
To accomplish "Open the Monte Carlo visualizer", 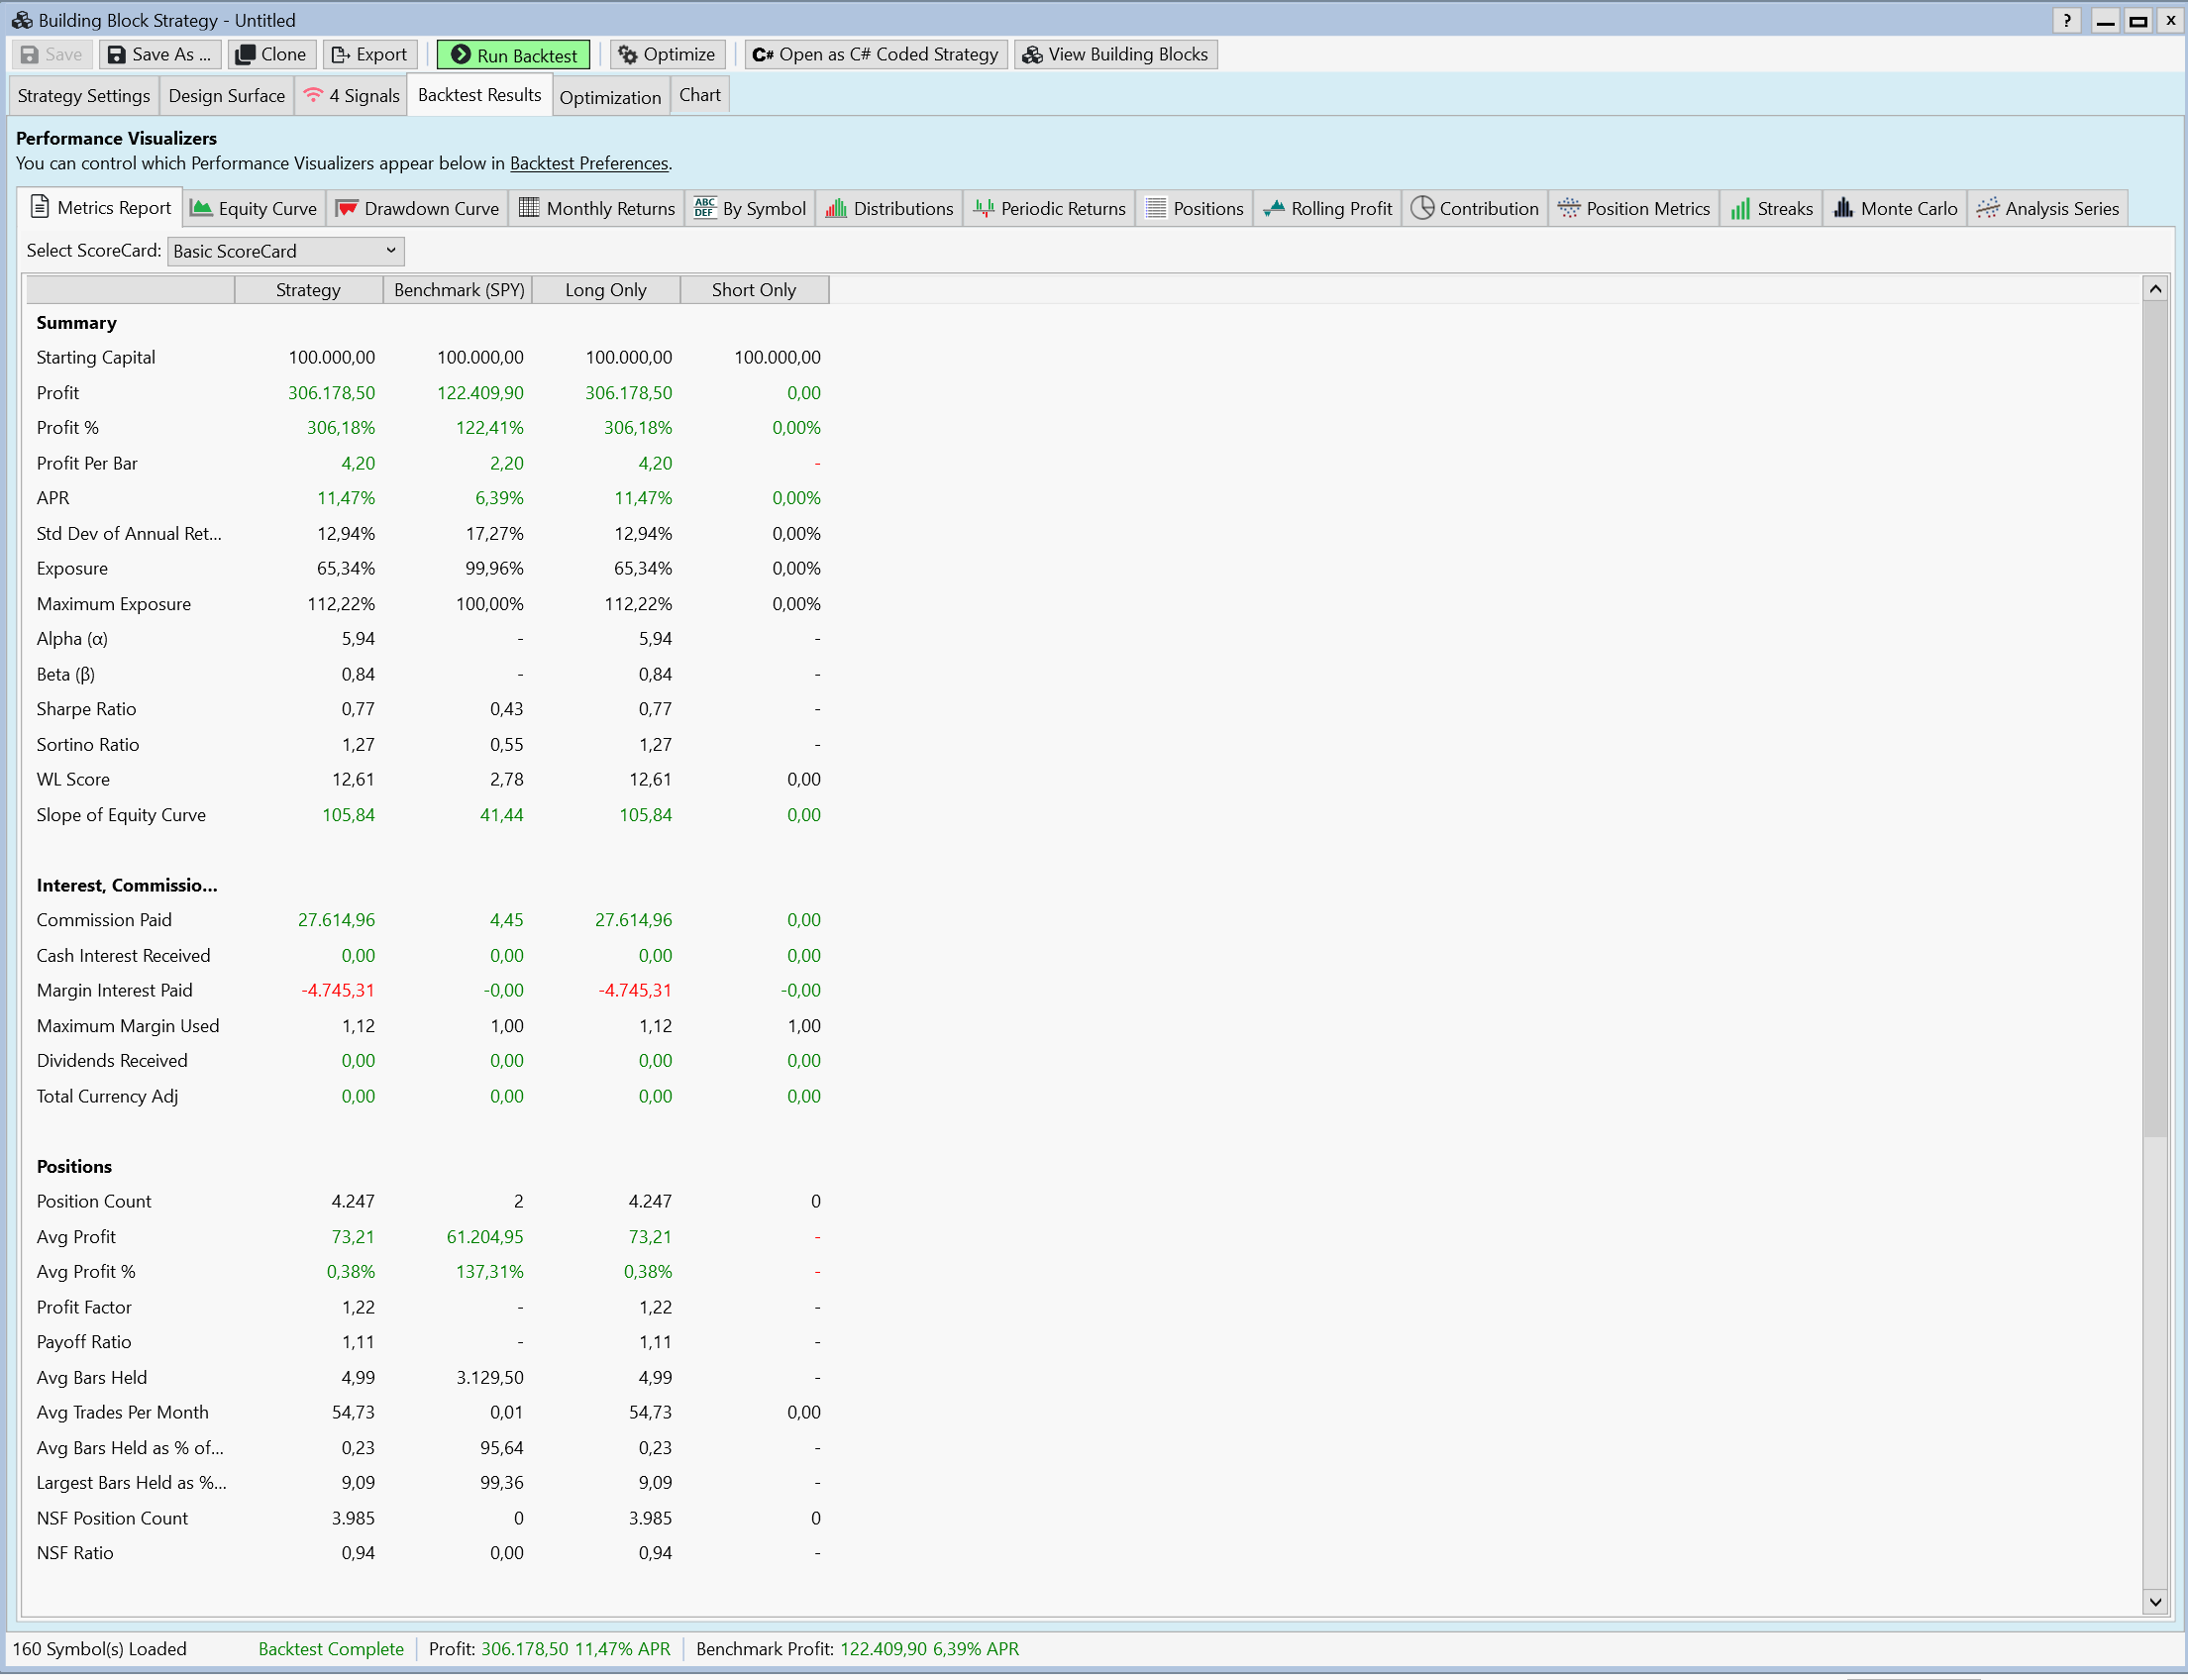I will 1894,208.
